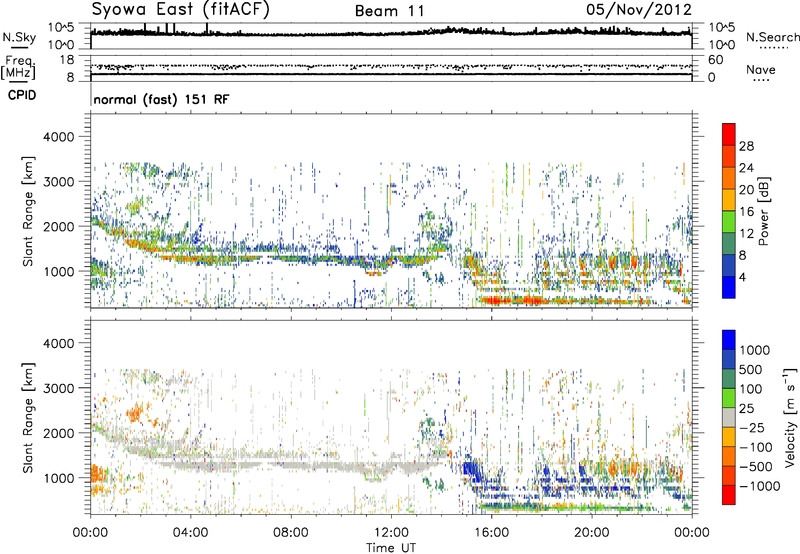Click the 2000 tick of the power panel
Viewport: 800px width, 554px height.
61,226
